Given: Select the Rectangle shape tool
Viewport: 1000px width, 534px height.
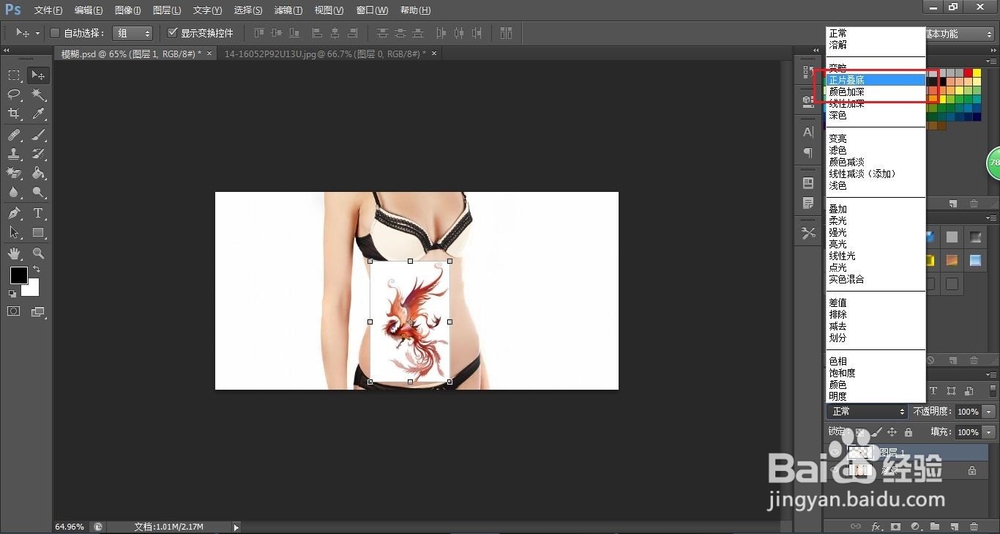Looking at the screenshot, I should point(38,232).
